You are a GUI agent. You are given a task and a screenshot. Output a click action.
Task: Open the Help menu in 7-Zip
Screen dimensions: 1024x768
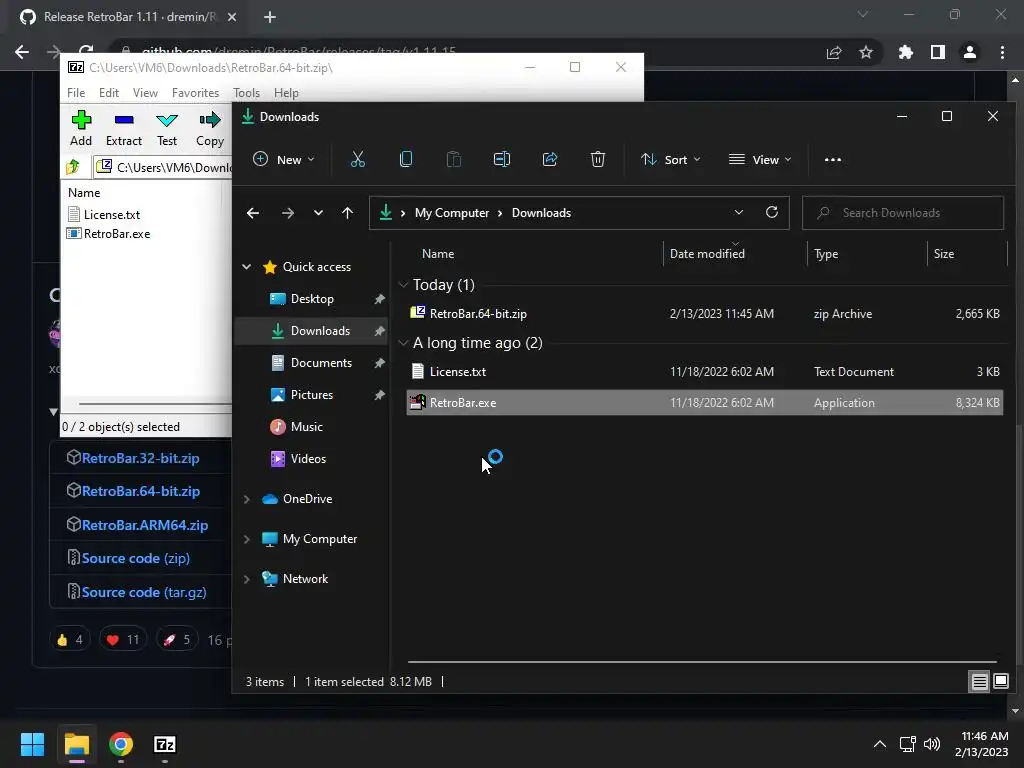pos(286,93)
